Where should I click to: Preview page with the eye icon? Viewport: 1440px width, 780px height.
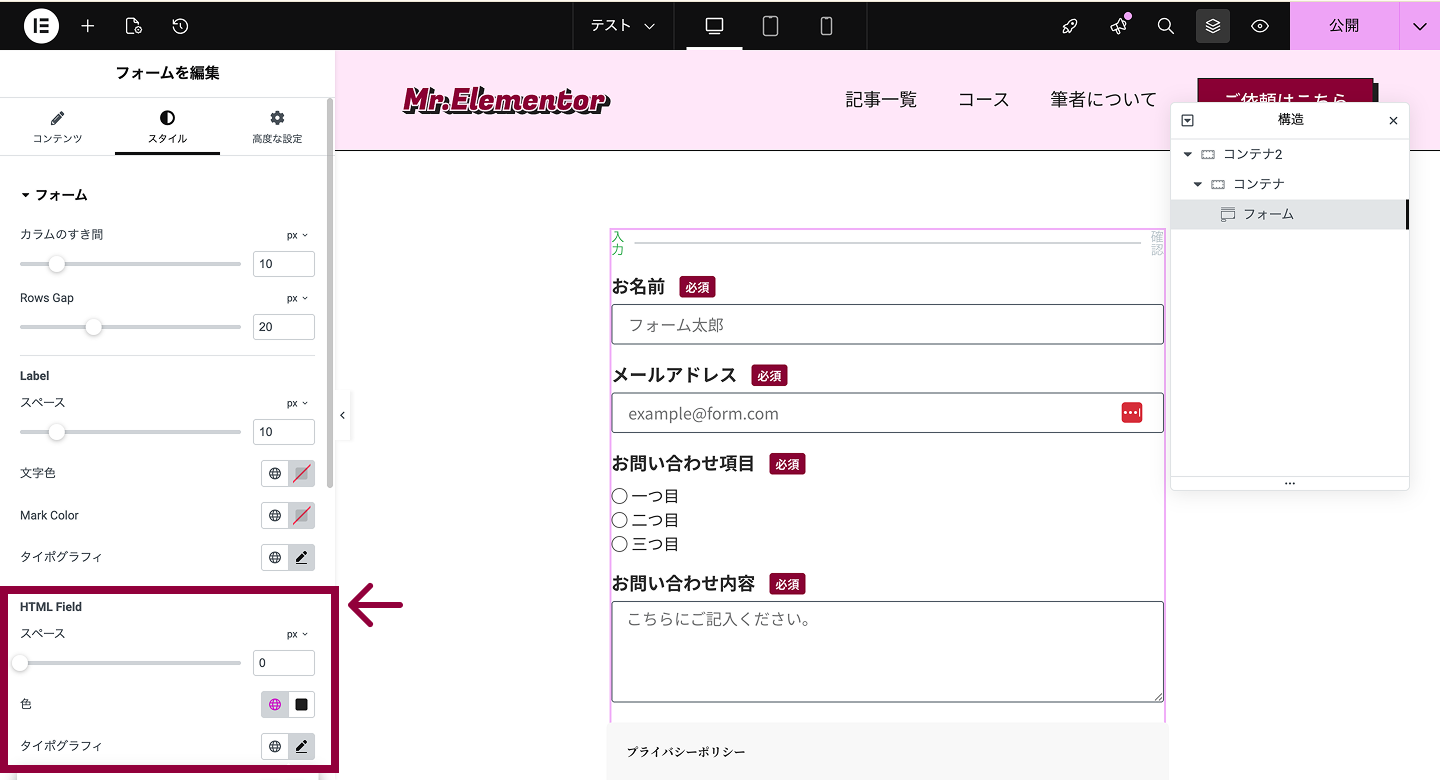click(1260, 26)
